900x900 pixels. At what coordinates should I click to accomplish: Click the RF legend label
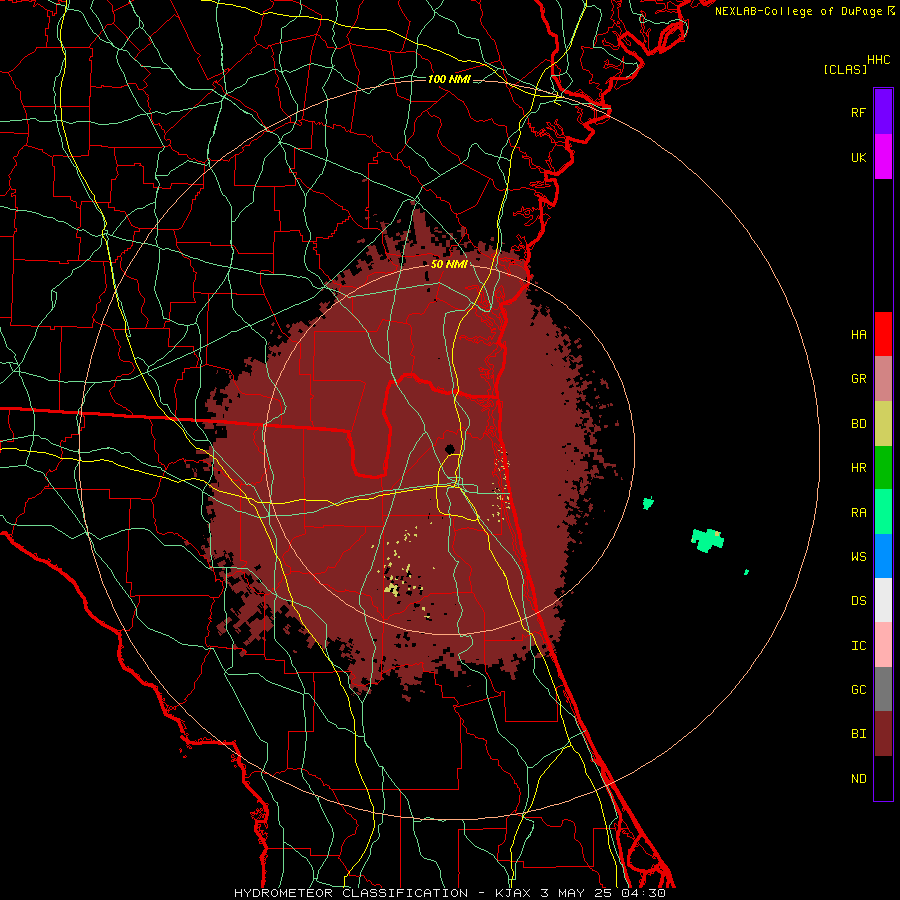tap(858, 112)
